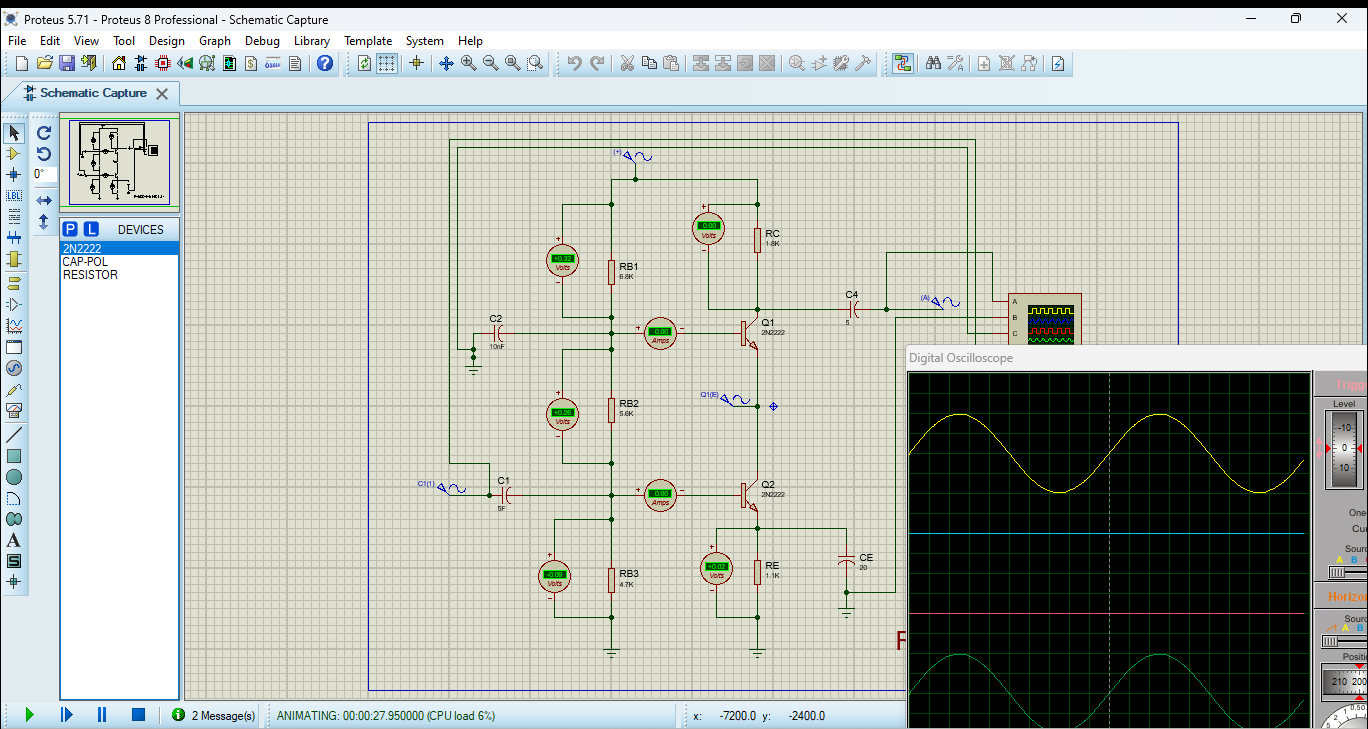Click the Cut scissors icon
The width and height of the screenshot is (1368, 729).
point(627,63)
